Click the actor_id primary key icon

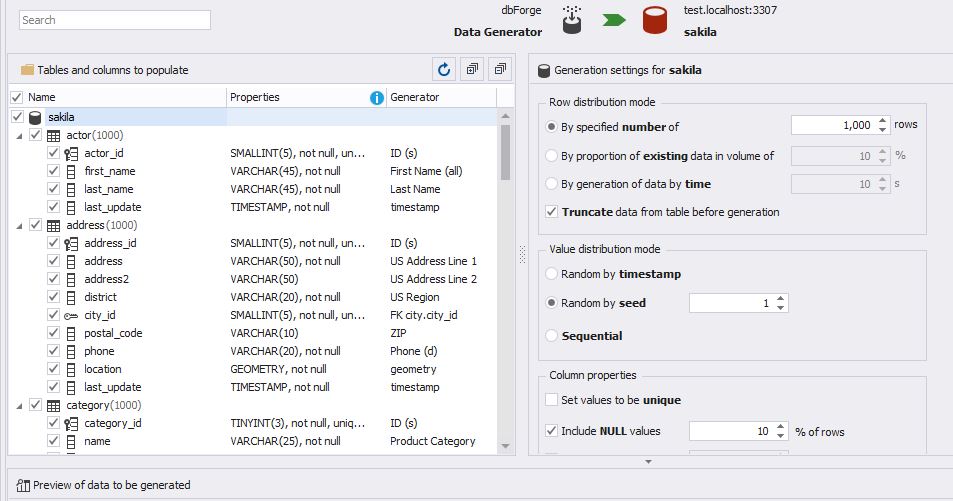click(x=71, y=154)
